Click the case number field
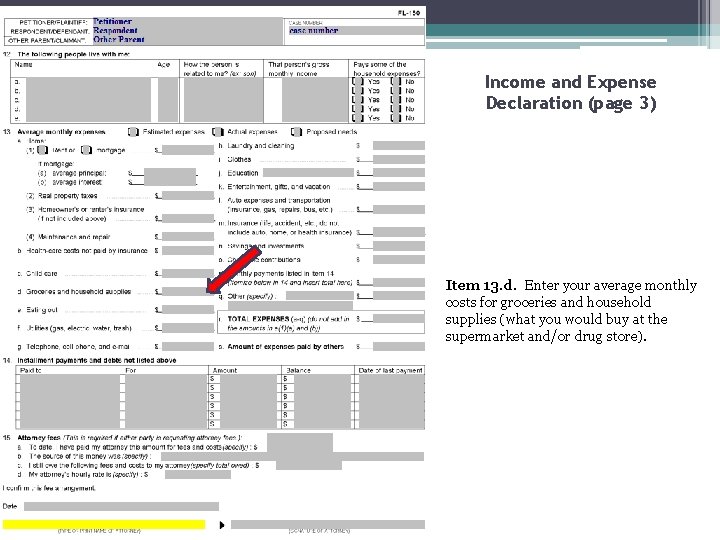 coord(356,31)
